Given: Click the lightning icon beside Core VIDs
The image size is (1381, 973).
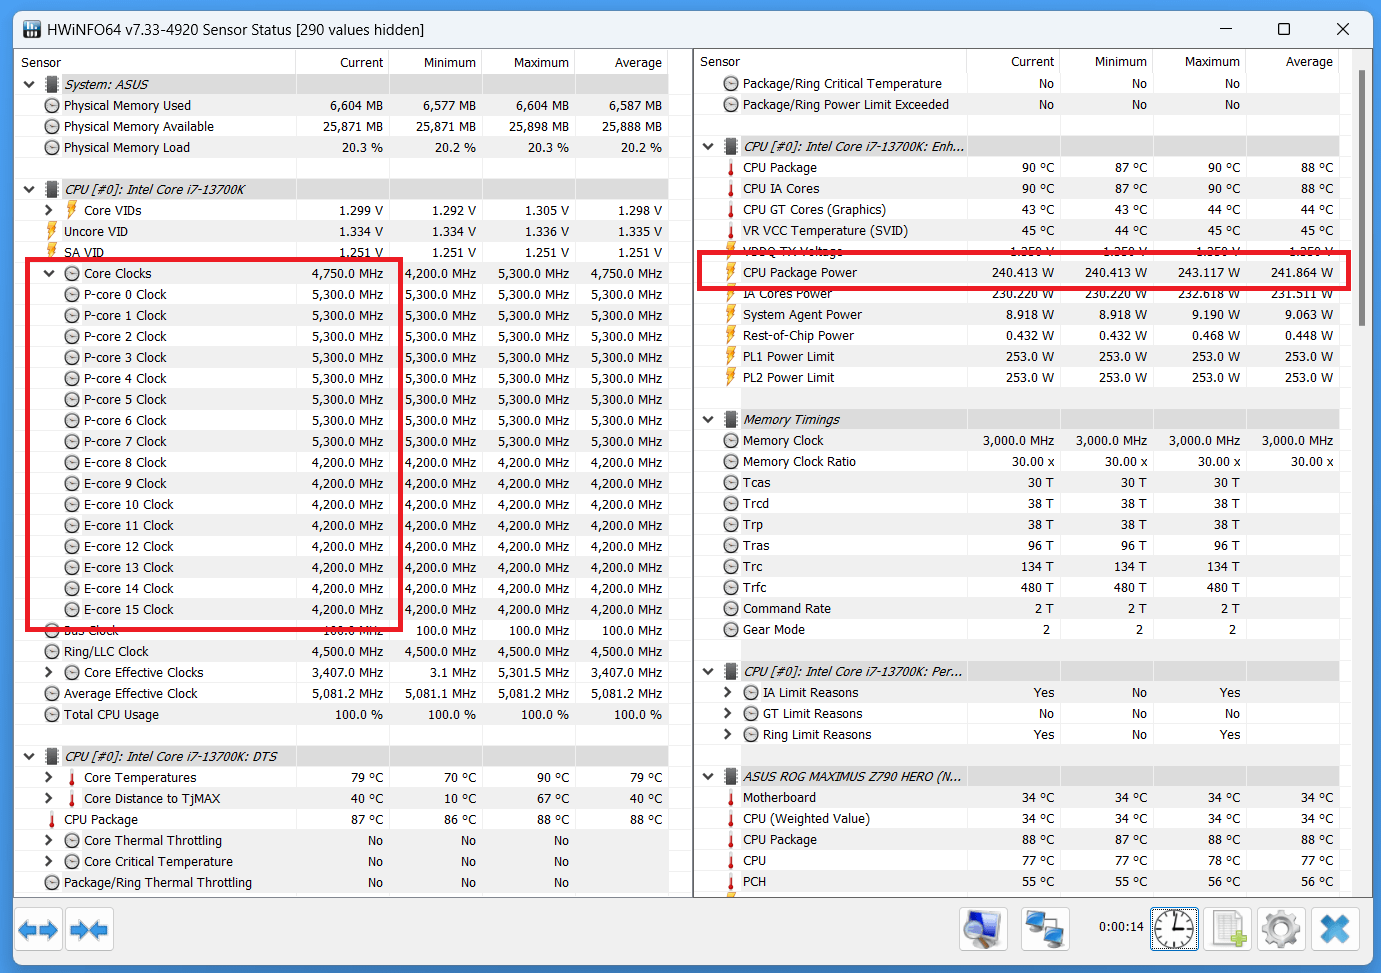Looking at the screenshot, I should pos(72,210).
